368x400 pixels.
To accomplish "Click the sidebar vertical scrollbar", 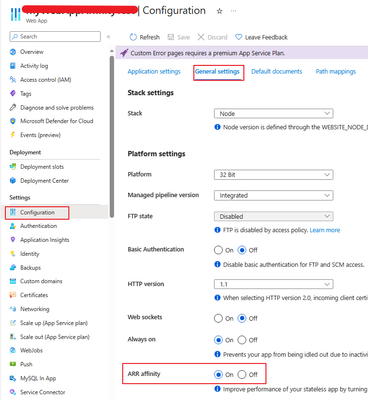I will pyautogui.click(x=112, y=137).
